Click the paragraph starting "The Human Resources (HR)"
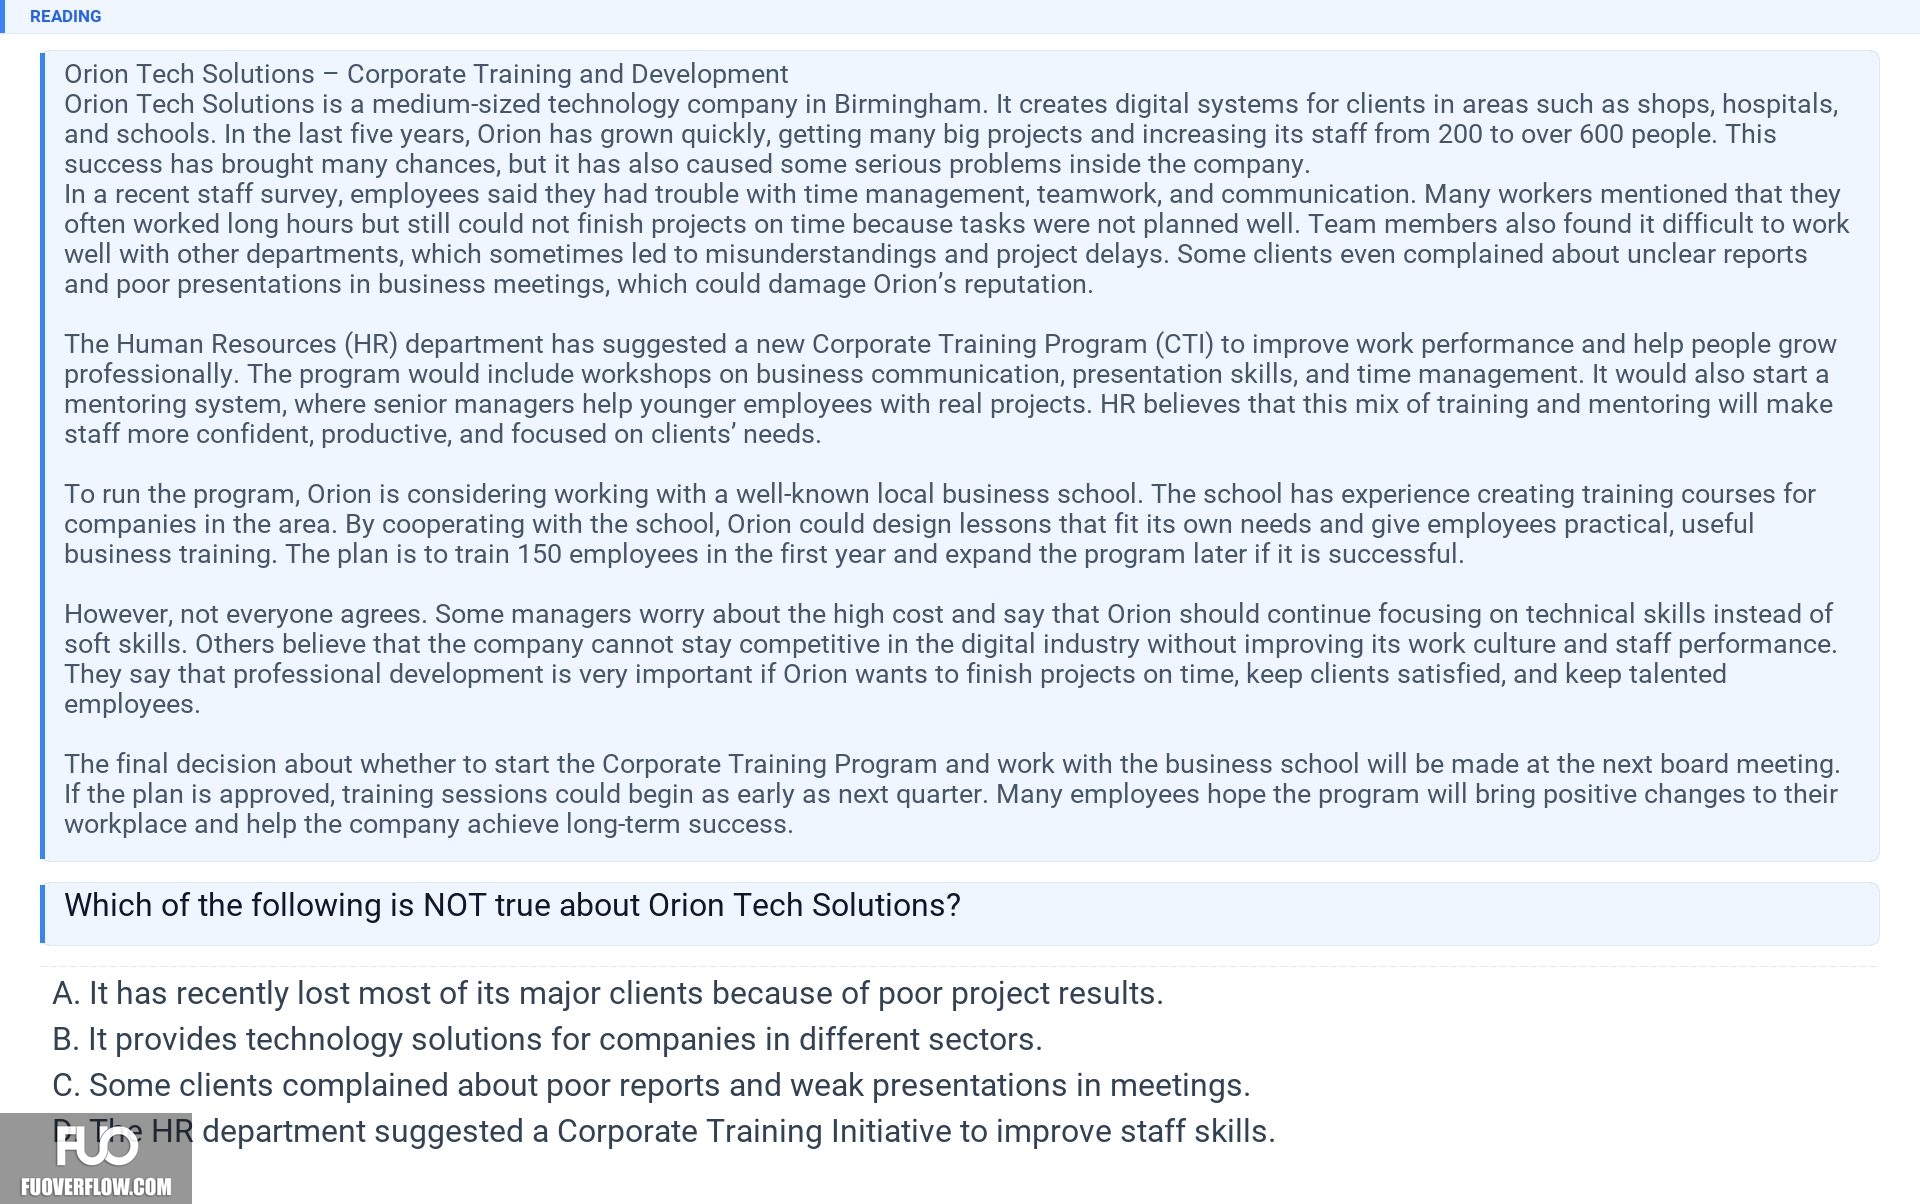The width and height of the screenshot is (1920, 1204). point(950,389)
